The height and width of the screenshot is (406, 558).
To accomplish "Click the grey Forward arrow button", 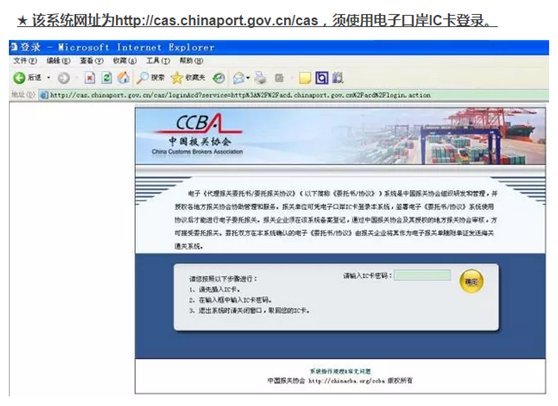I will (x=64, y=78).
